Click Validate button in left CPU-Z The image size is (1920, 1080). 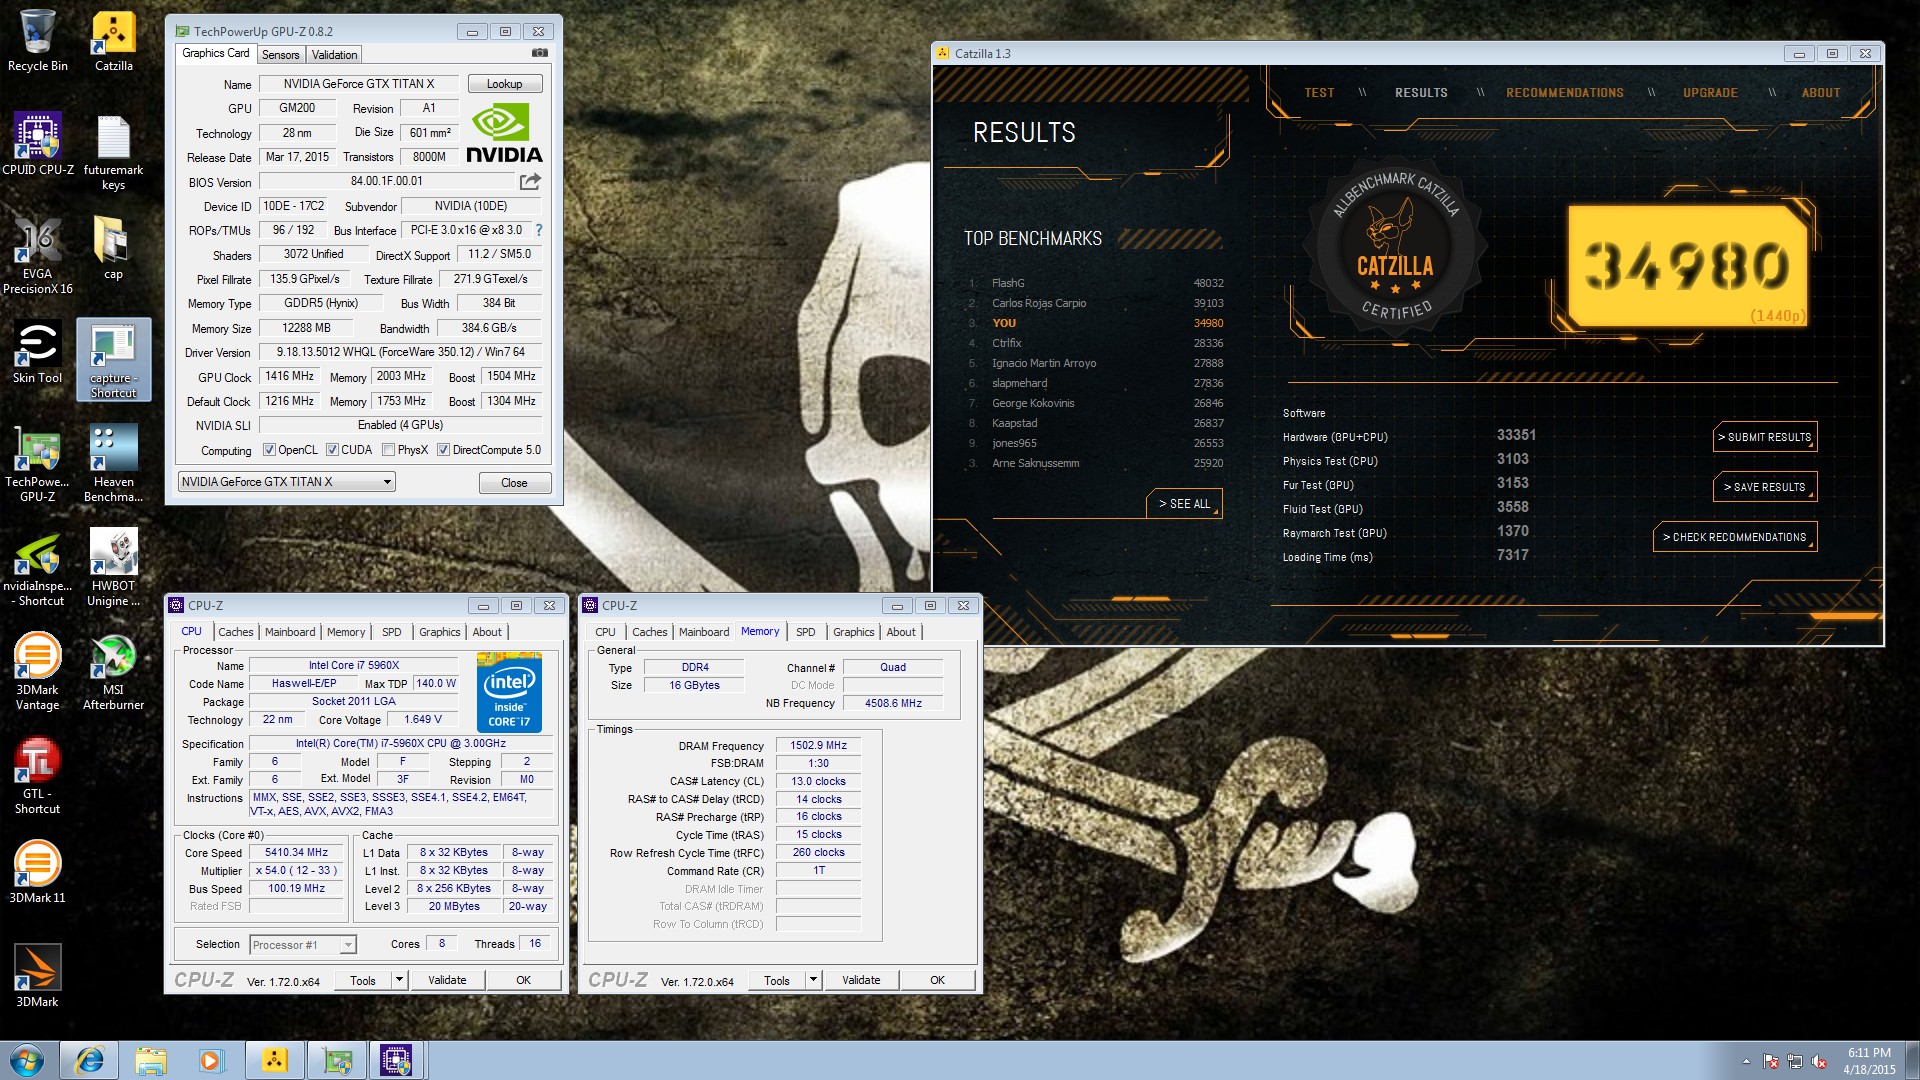[447, 980]
